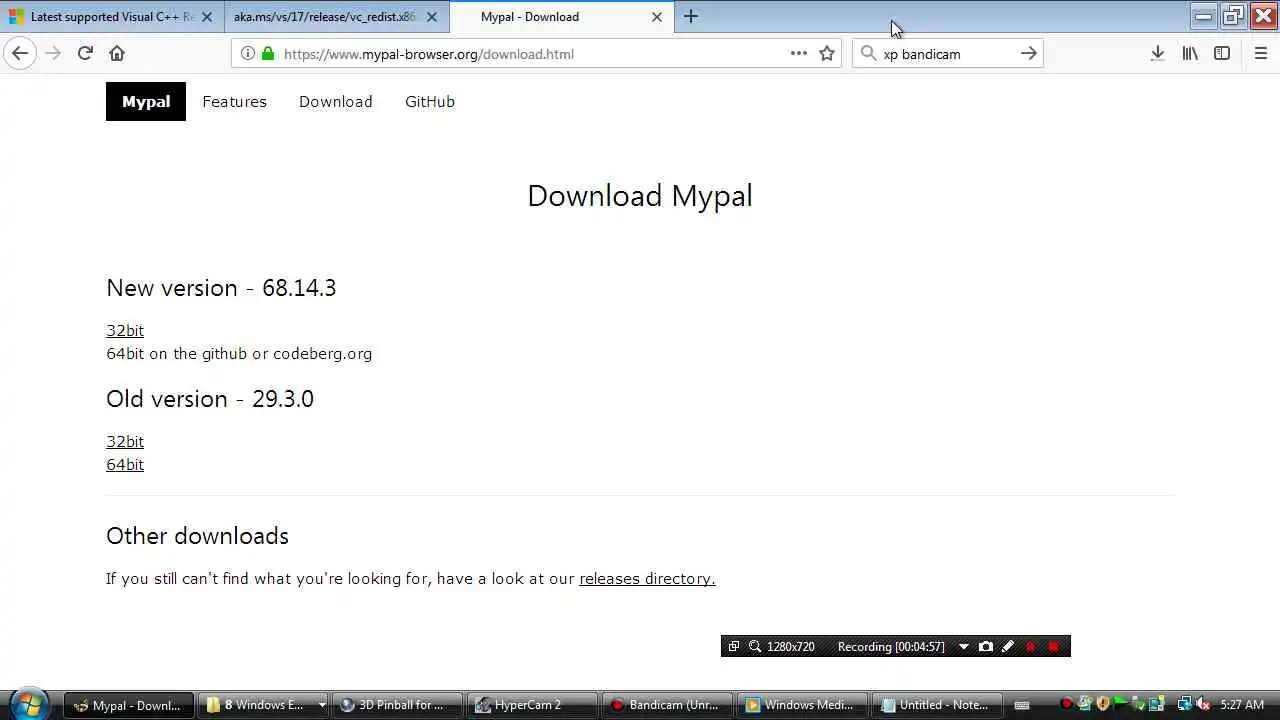Click the Other downloads heading

[x=197, y=536]
